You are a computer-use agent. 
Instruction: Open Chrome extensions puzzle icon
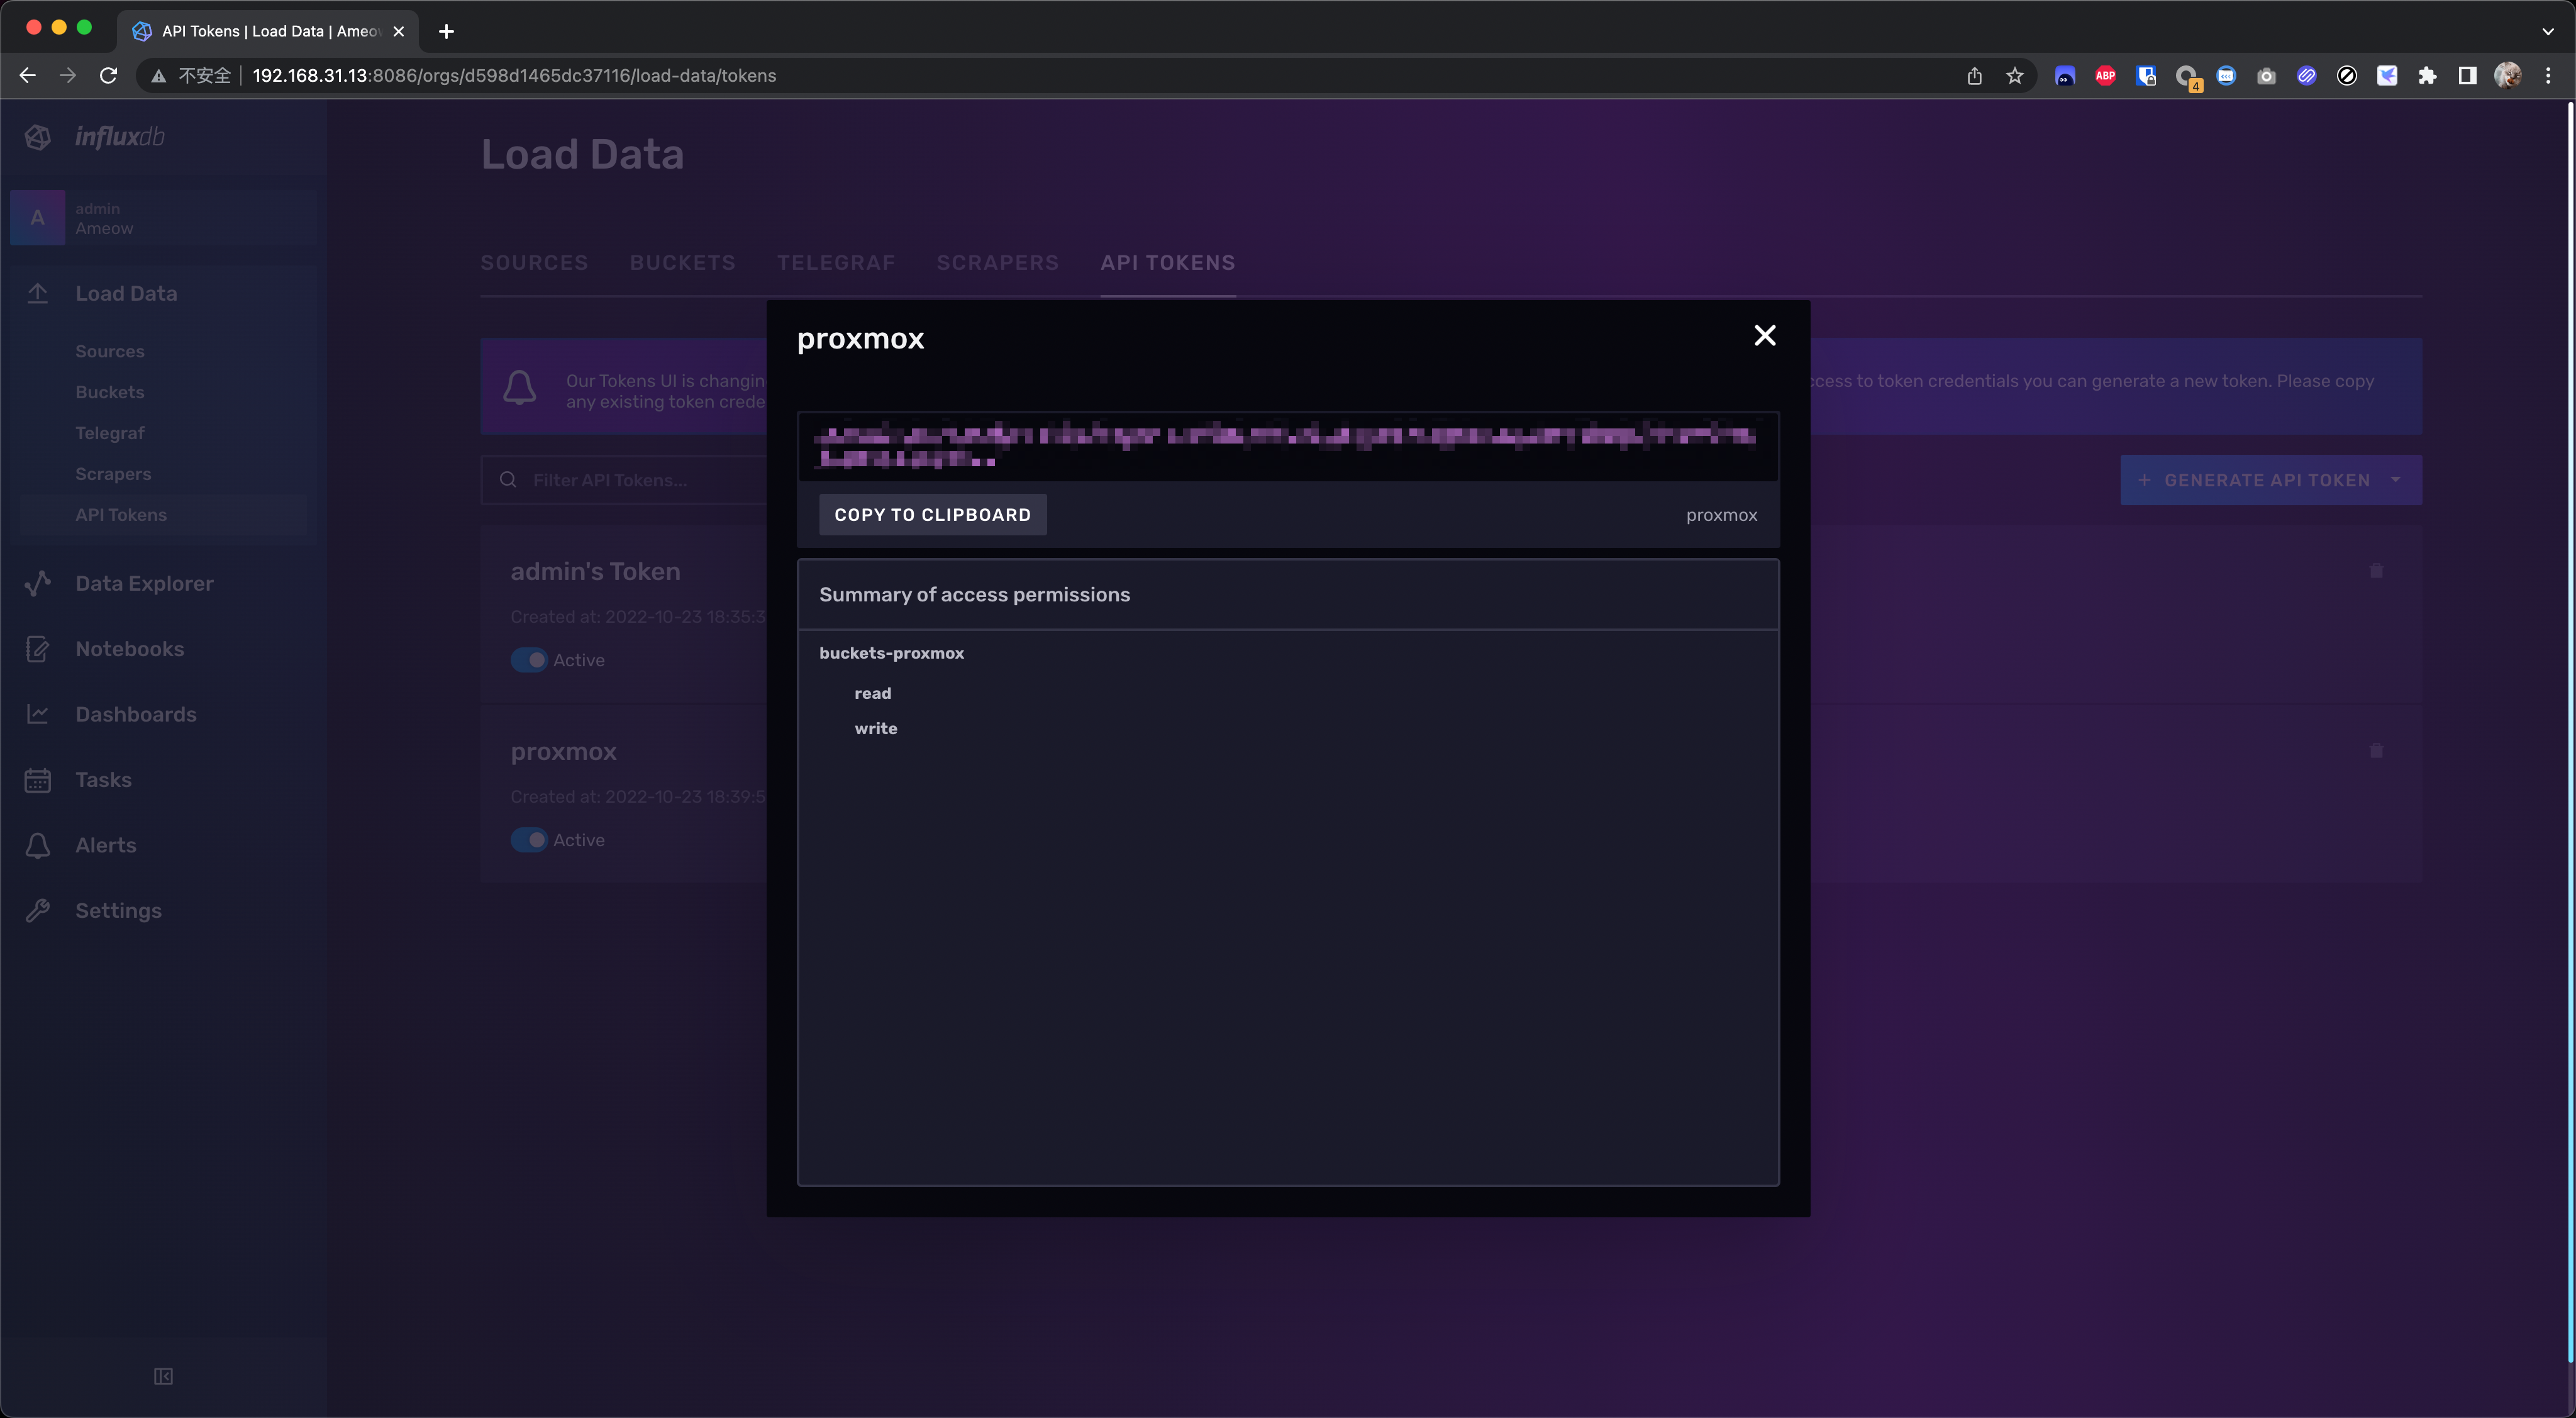point(2427,76)
